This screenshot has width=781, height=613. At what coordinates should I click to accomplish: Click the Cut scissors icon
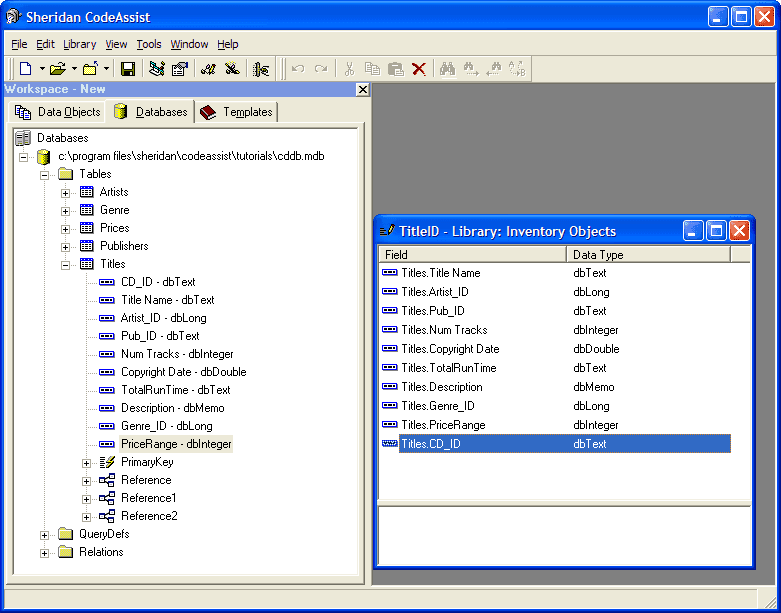click(x=349, y=69)
